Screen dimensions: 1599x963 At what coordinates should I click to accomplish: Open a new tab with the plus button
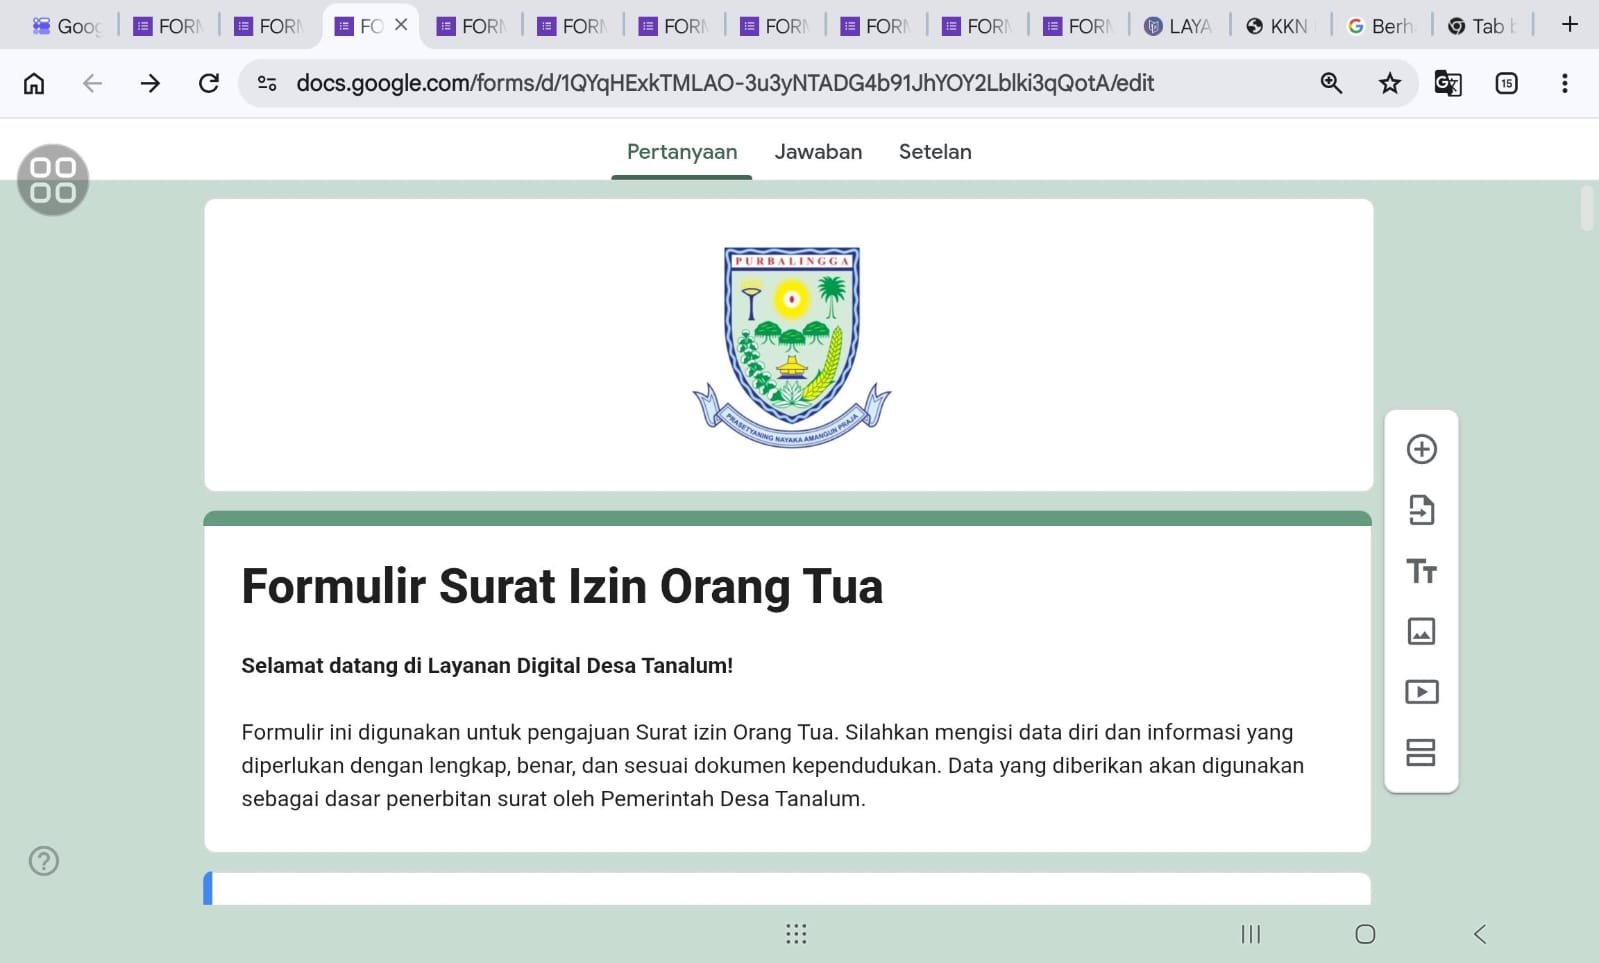point(1570,25)
